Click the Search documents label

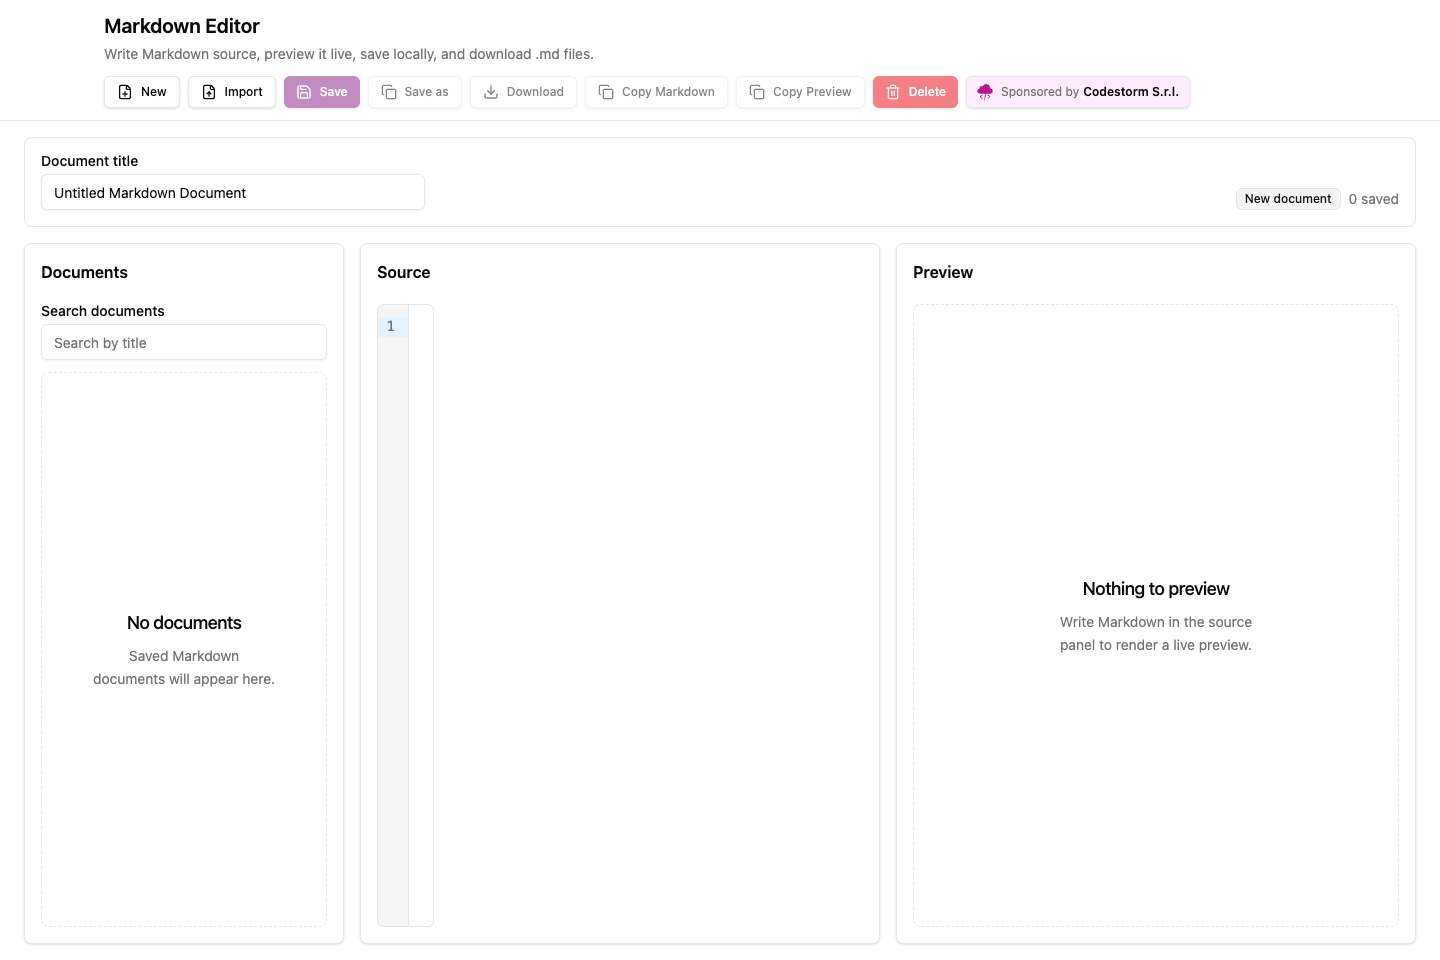pyautogui.click(x=102, y=311)
